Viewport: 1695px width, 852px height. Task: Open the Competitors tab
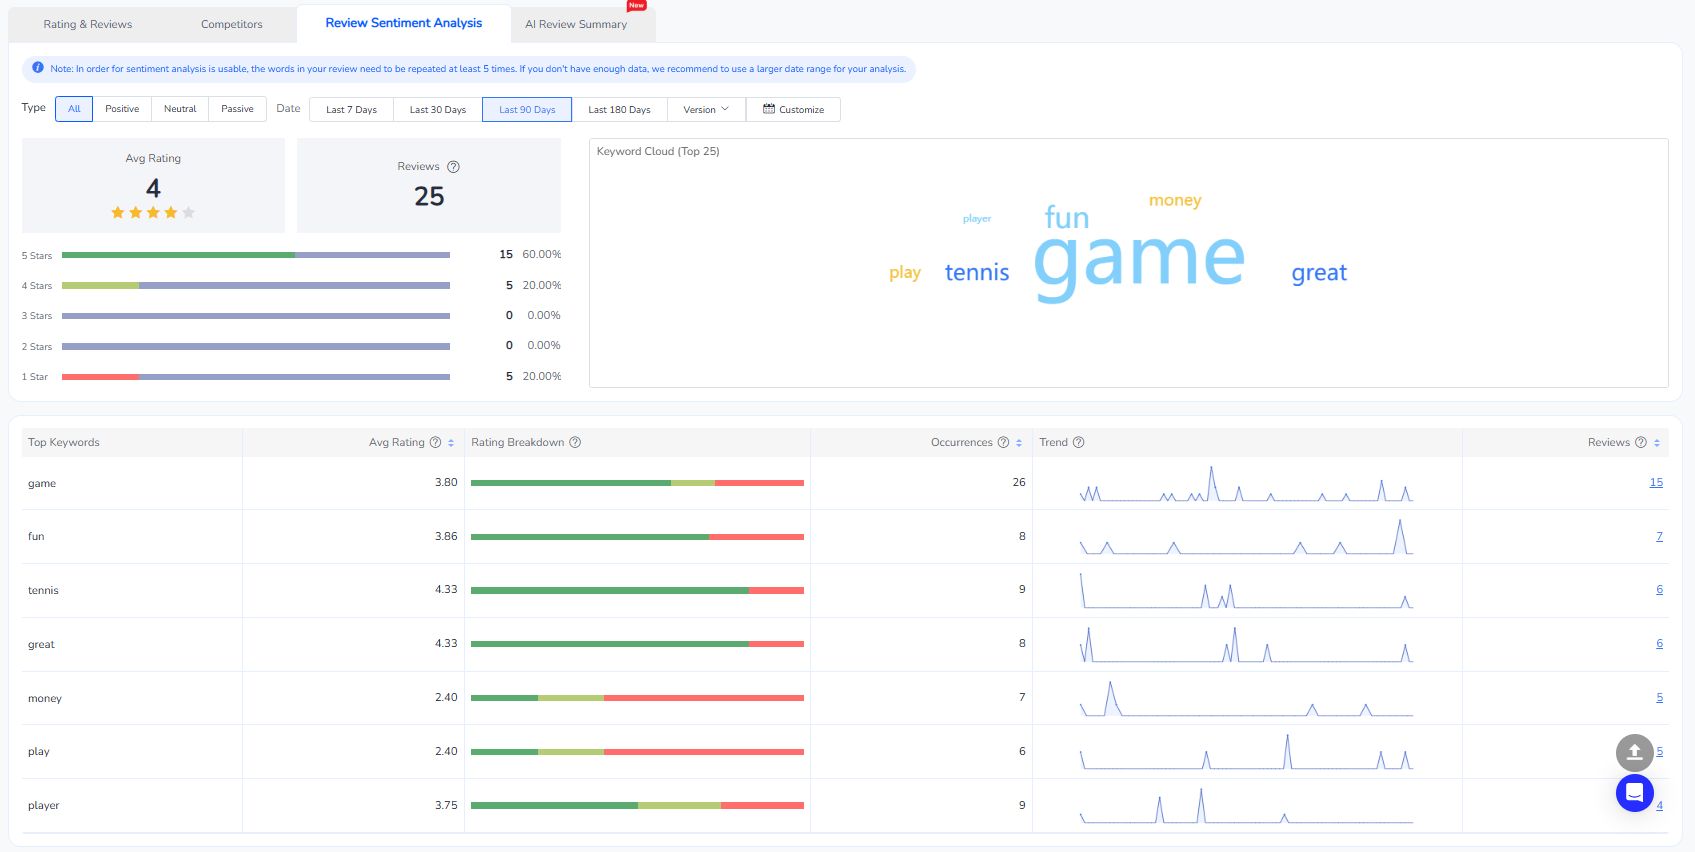coord(231,24)
